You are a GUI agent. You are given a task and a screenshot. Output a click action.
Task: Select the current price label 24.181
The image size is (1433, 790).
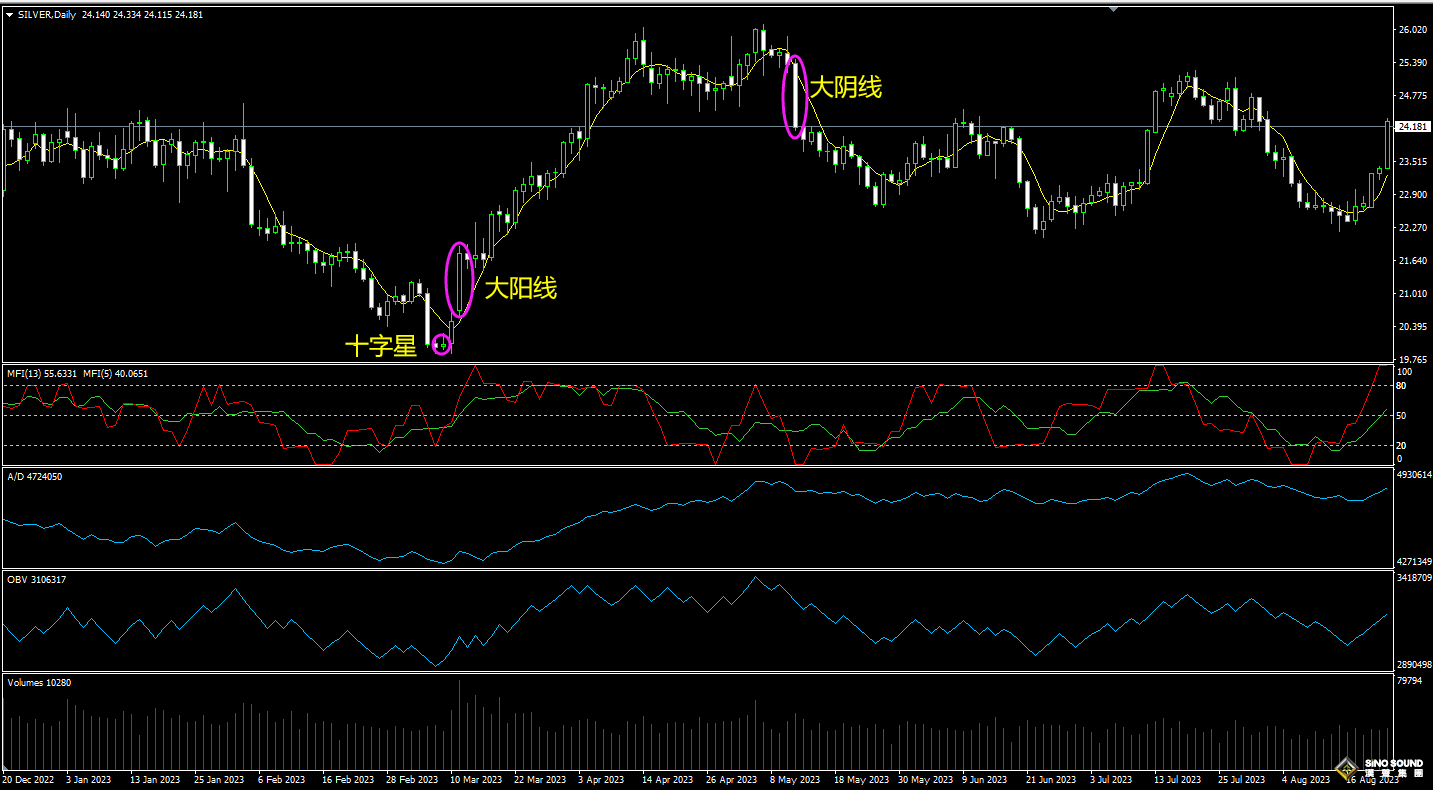click(1412, 127)
